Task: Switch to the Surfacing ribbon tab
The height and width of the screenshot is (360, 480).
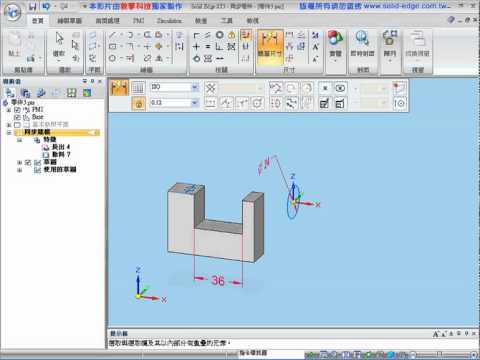Action: (x=108, y=20)
